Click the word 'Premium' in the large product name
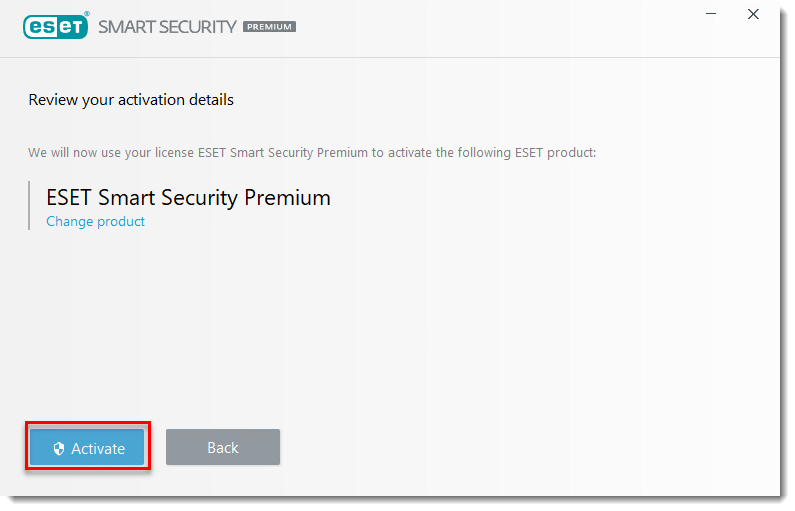Screen dimensions: 795x511 (x=288, y=198)
